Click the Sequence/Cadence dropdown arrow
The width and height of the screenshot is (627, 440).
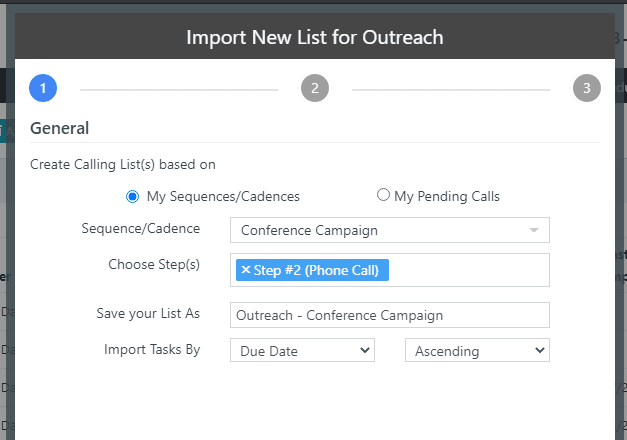tap(534, 230)
